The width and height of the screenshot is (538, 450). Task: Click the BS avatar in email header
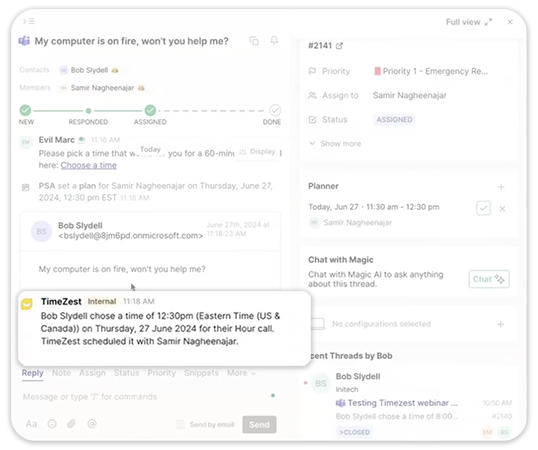pyautogui.click(x=41, y=231)
